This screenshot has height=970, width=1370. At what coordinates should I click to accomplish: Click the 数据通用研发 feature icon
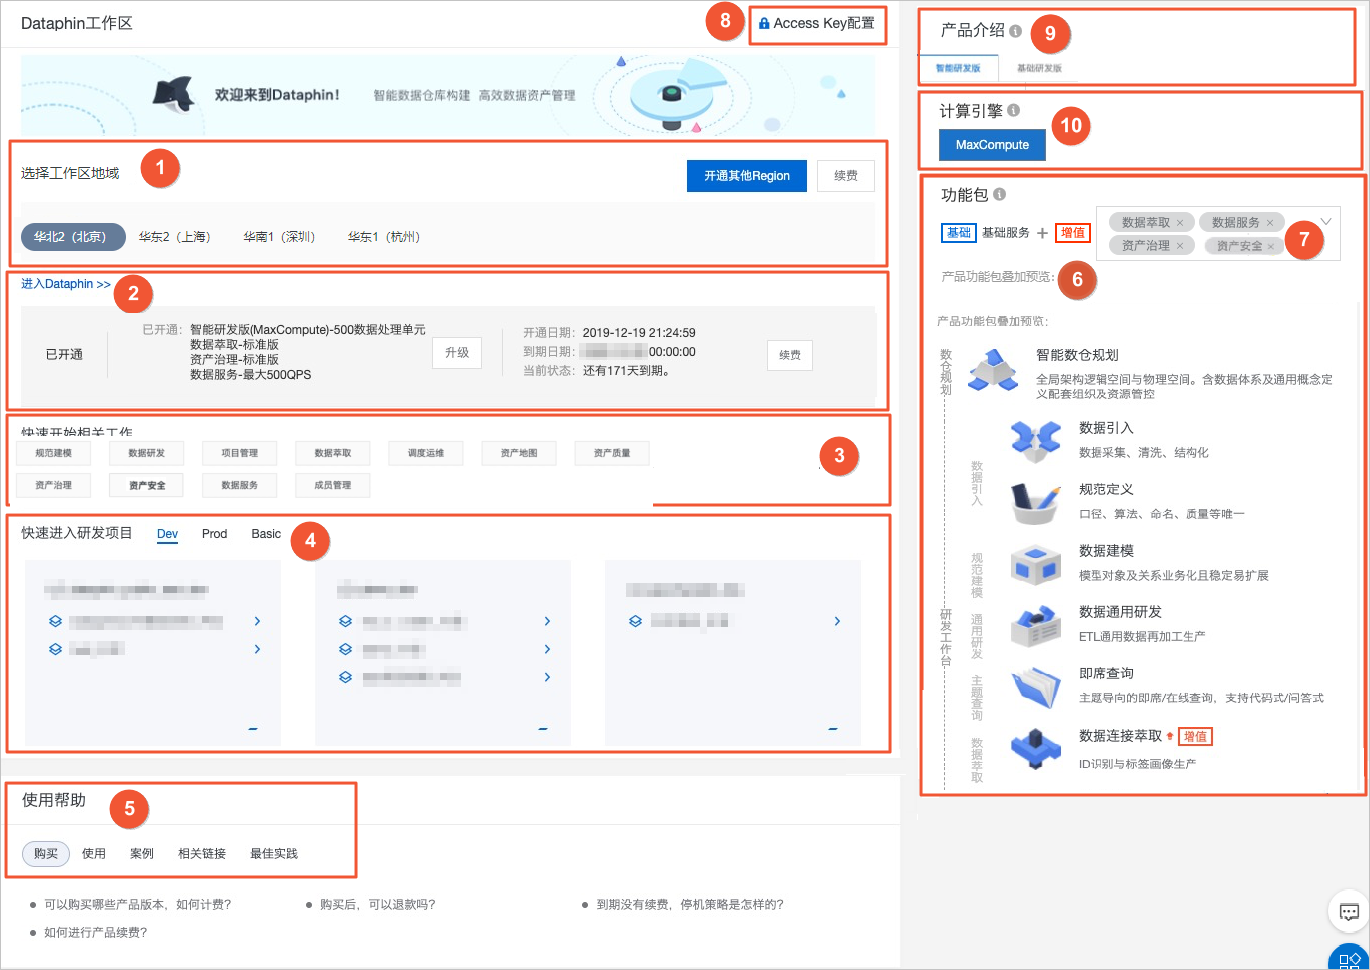[x=1035, y=625]
